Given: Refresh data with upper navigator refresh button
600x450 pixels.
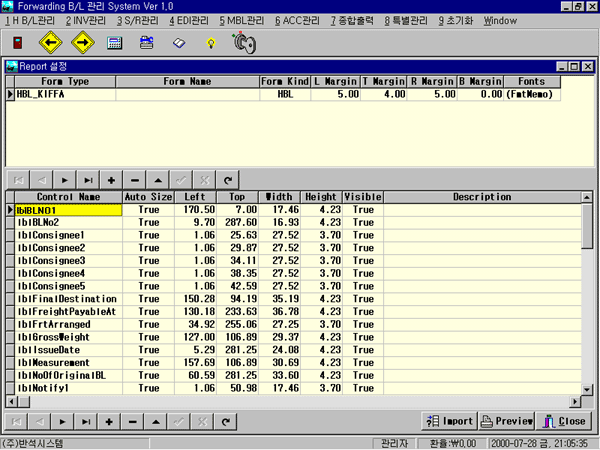Looking at the screenshot, I should 228,180.
